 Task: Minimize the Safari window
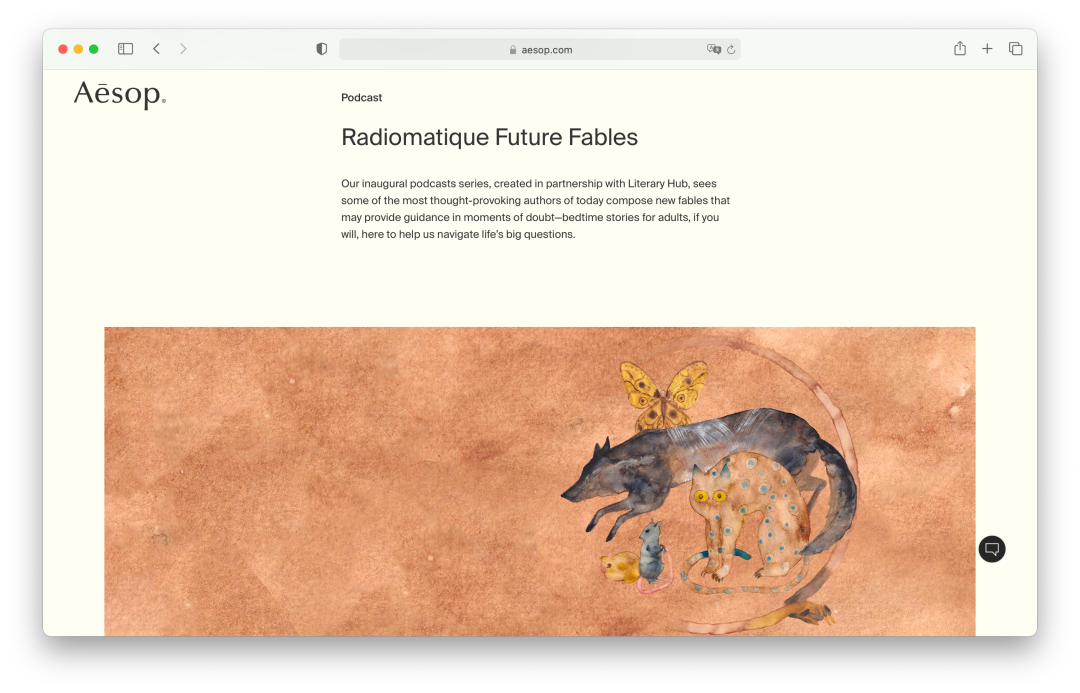pos(79,49)
